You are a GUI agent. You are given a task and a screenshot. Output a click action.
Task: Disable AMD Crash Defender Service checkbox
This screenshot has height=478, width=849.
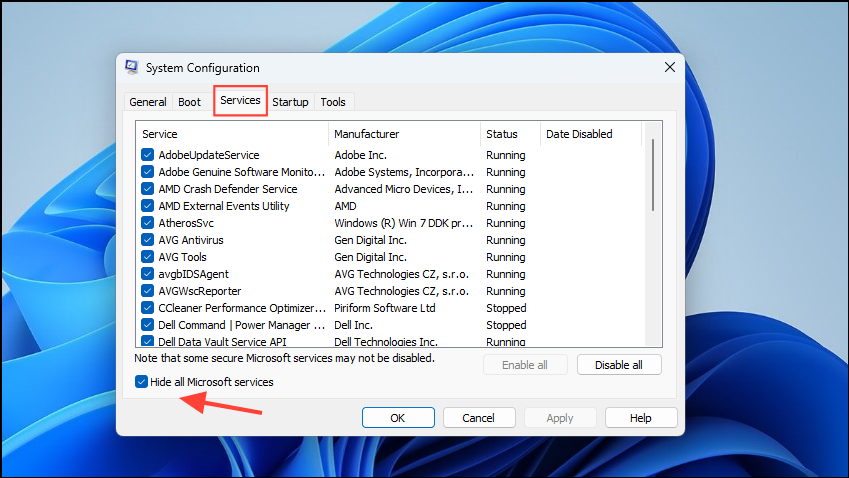coord(147,189)
